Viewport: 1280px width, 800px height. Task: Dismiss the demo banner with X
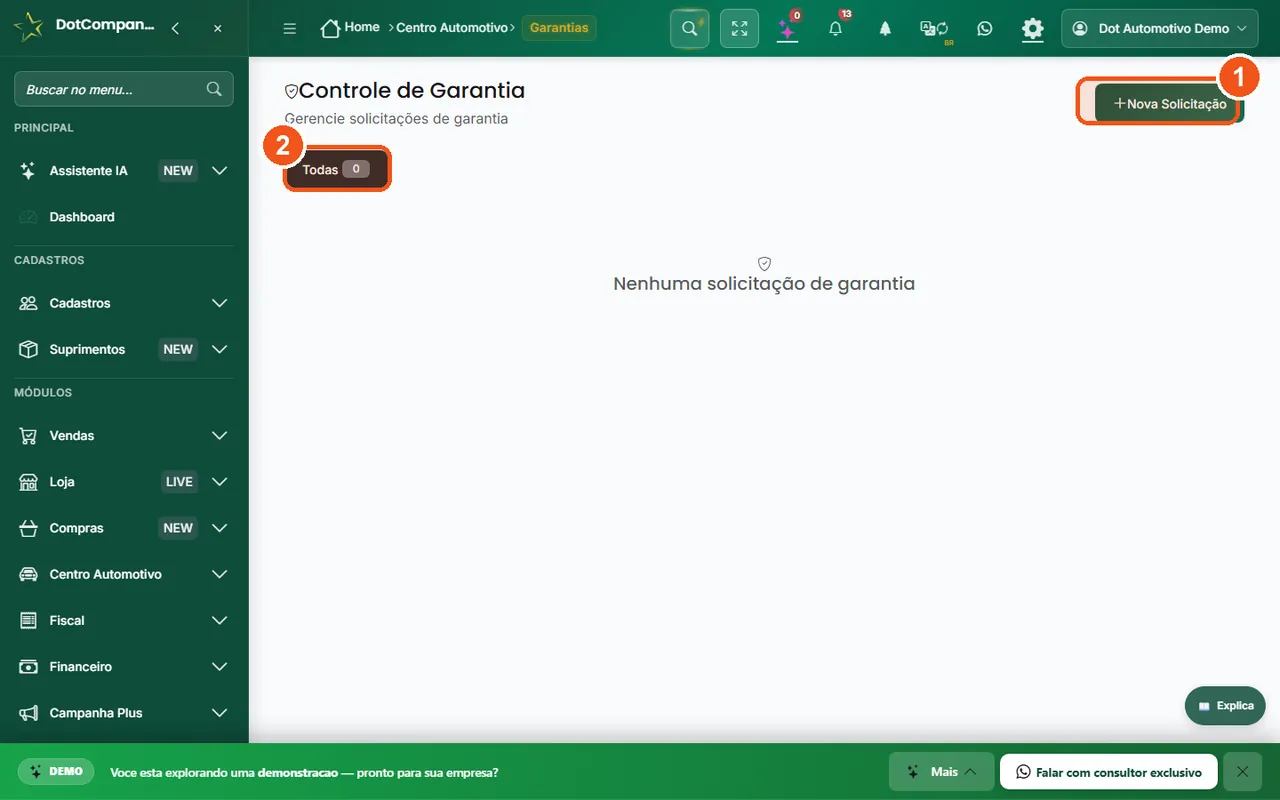(x=1242, y=772)
